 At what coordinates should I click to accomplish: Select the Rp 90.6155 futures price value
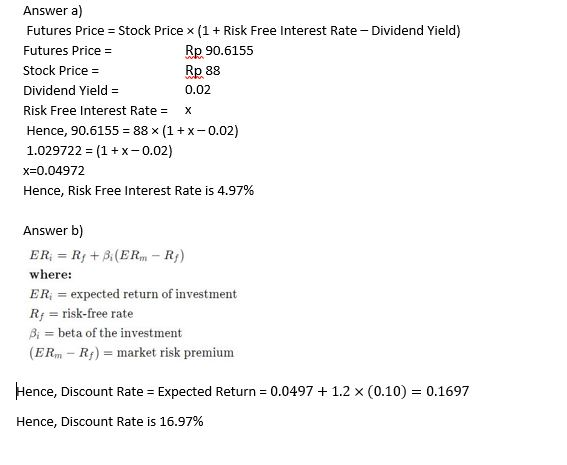click(x=219, y=51)
